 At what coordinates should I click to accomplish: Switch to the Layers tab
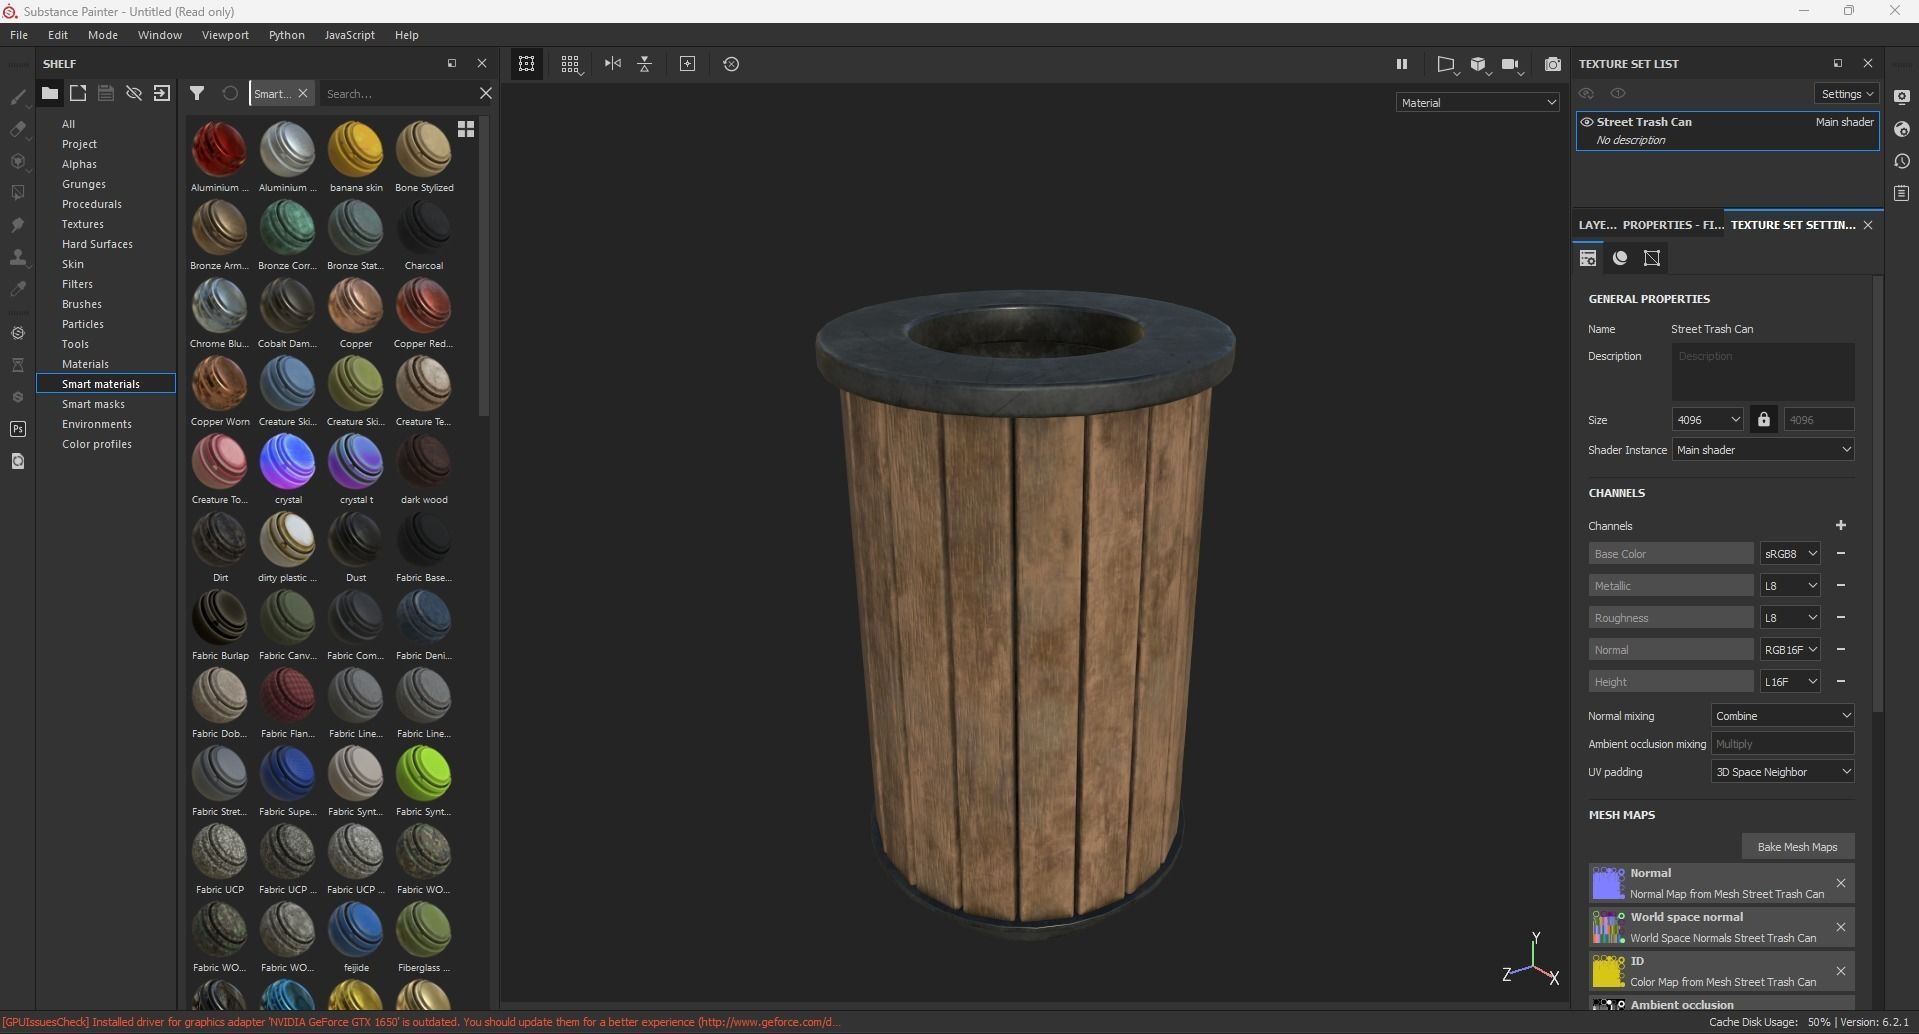pos(1596,225)
